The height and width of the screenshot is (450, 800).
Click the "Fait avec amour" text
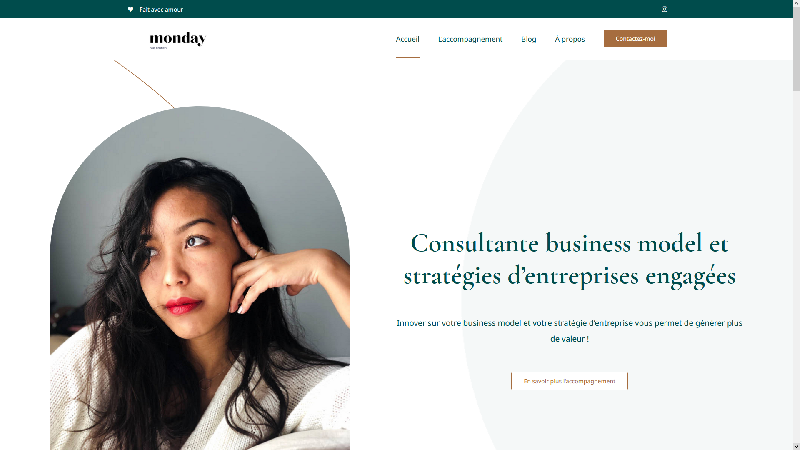point(161,9)
